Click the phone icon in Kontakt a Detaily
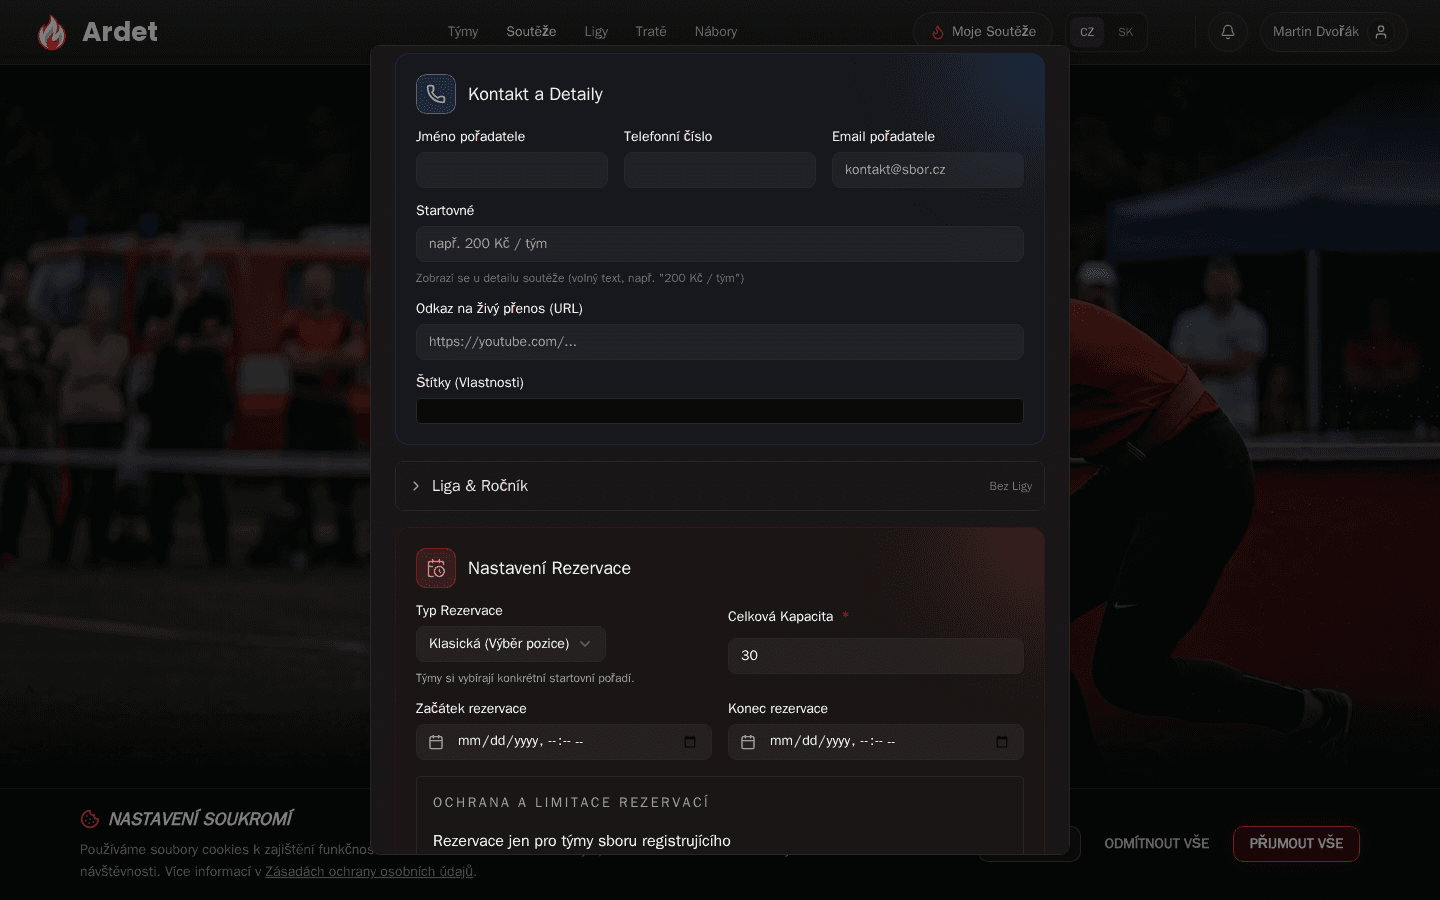 pyautogui.click(x=436, y=94)
